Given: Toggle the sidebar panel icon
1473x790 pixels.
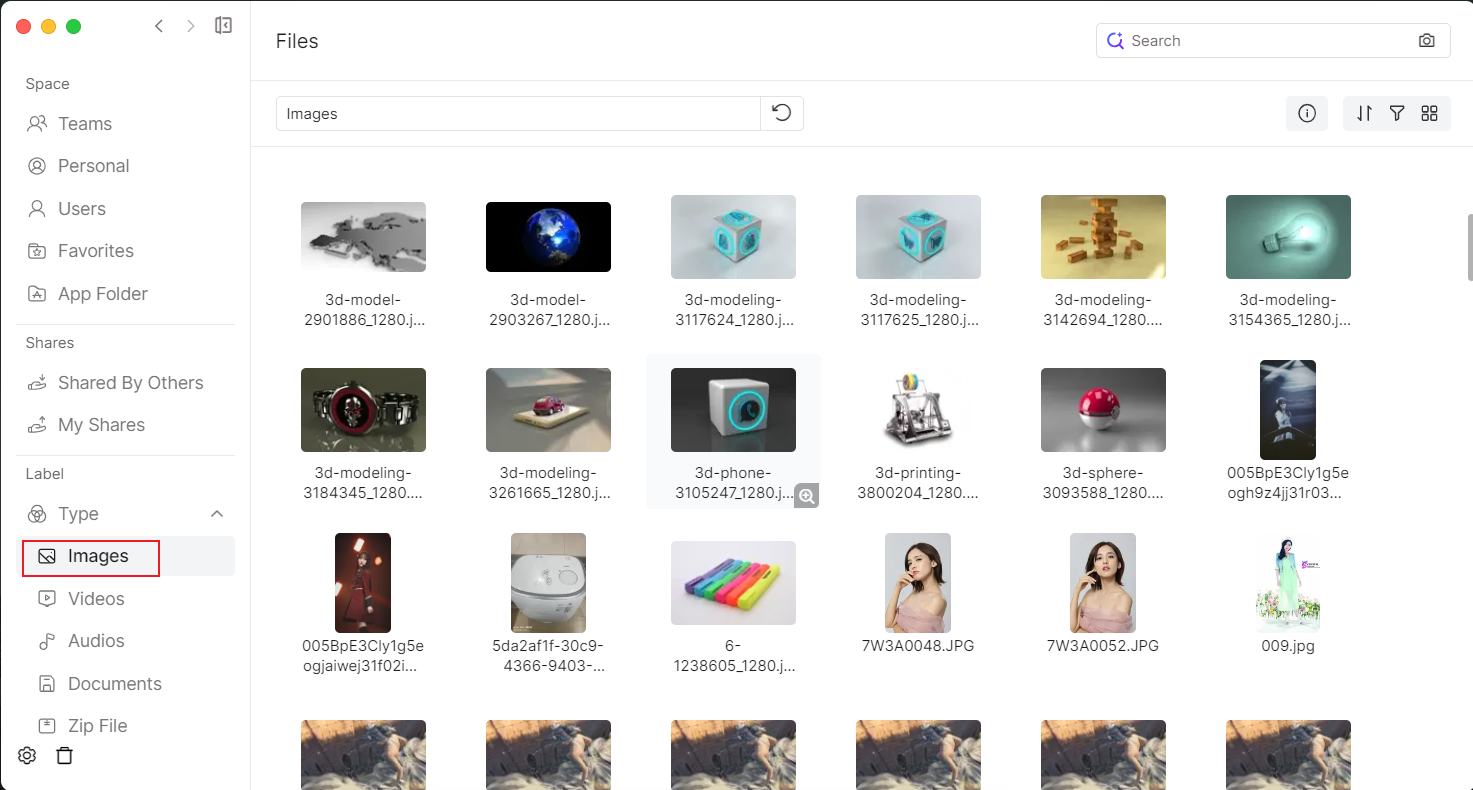Looking at the screenshot, I should (224, 26).
